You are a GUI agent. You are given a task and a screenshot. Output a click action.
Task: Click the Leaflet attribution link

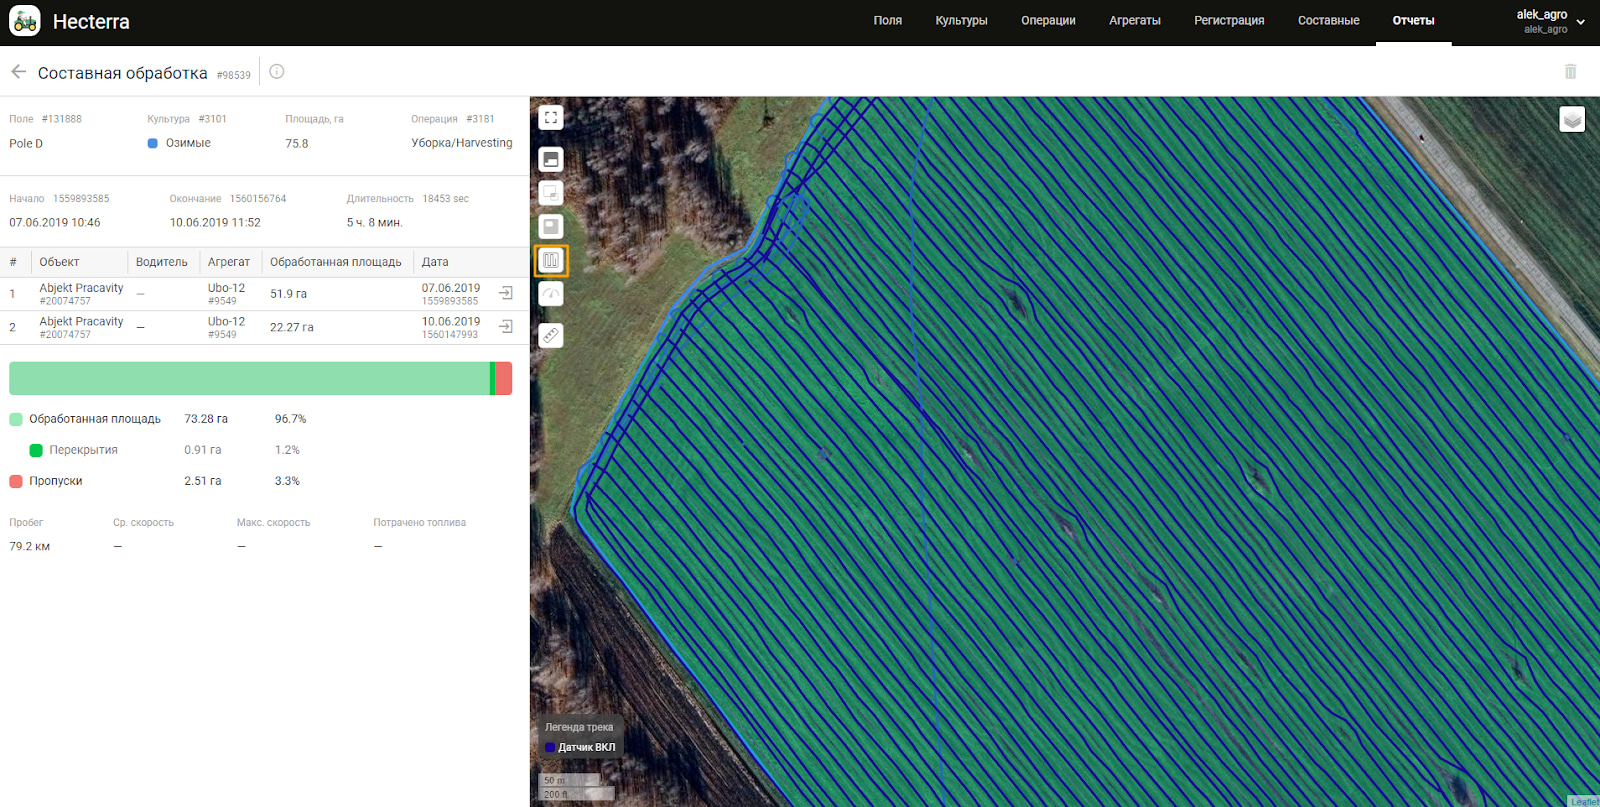click(x=1584, y=801)
